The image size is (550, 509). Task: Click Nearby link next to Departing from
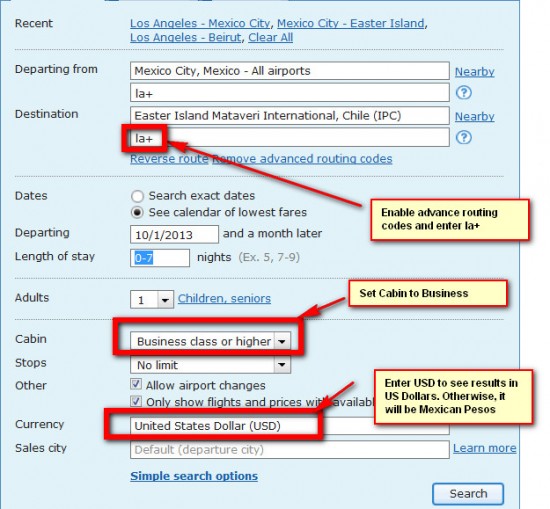pyautogui.click(x=475, y=72)
